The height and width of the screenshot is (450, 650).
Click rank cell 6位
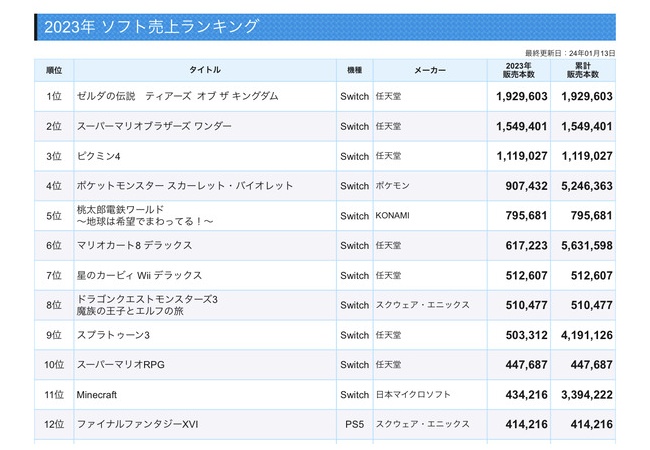54,245
